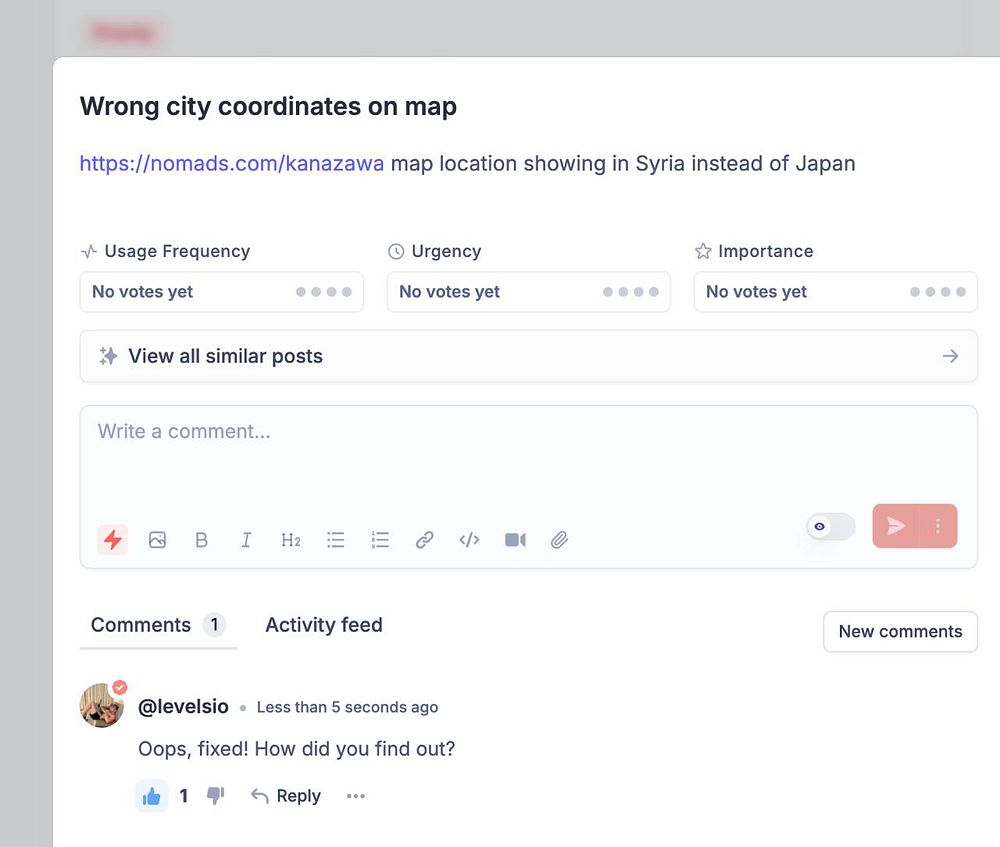Toggle the comment visibility eye switch
Viewport: 1000px width, 847px height.
pyautogui.click(x=831, y=526)
